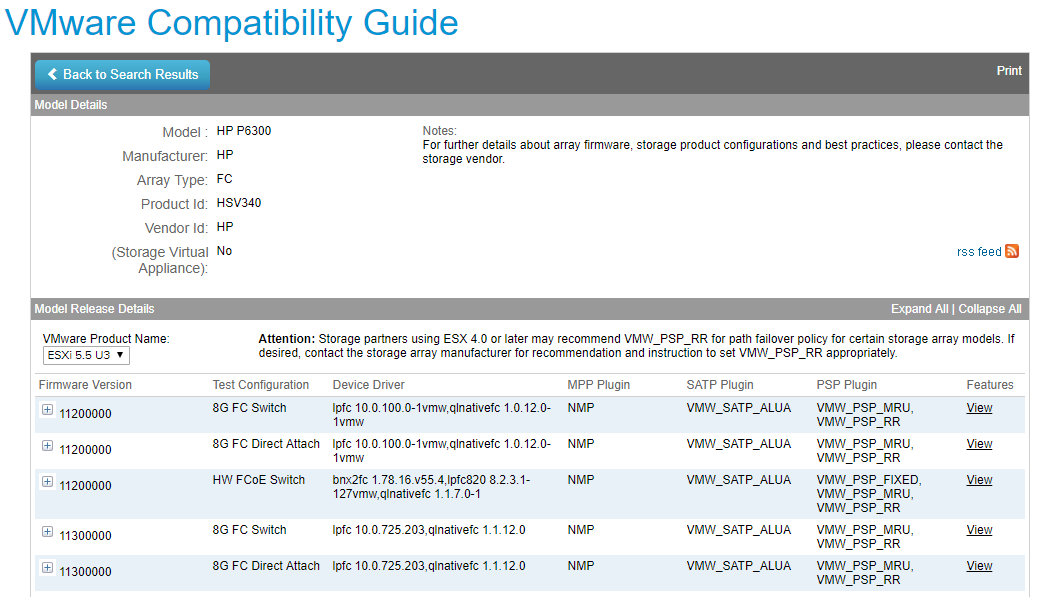
Task: Open the rss feed text link
Action: pyautogui.click(x=979, y=252)
